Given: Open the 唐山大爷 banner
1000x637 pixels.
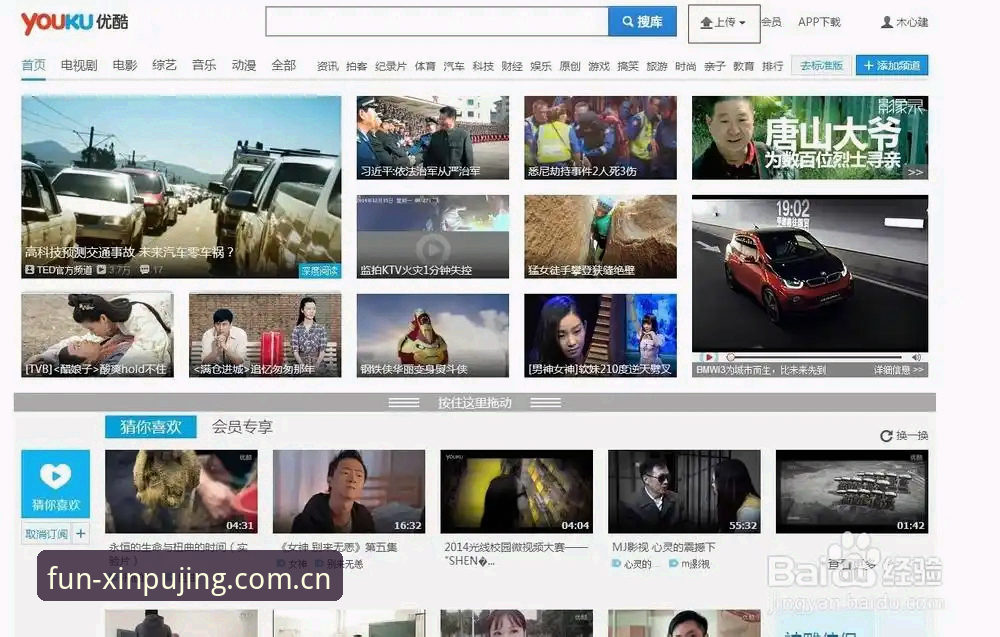Looking at the screenshot, I should (x=810, y=138).
